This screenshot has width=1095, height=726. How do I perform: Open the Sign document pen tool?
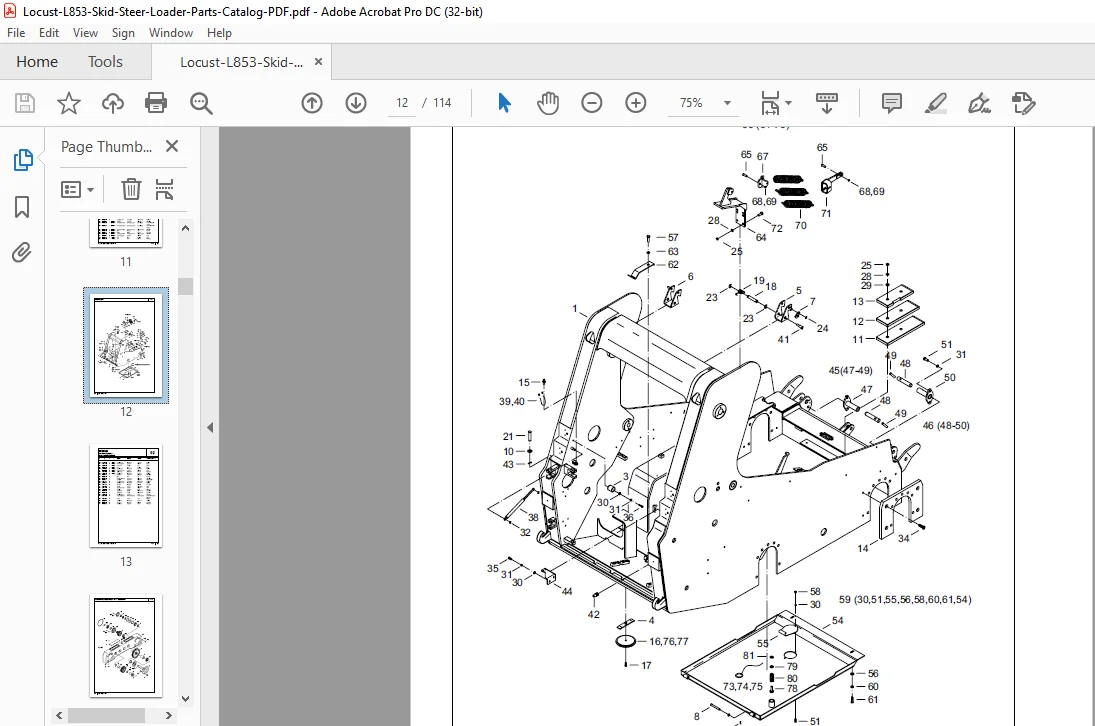click(x=979, y=103)
